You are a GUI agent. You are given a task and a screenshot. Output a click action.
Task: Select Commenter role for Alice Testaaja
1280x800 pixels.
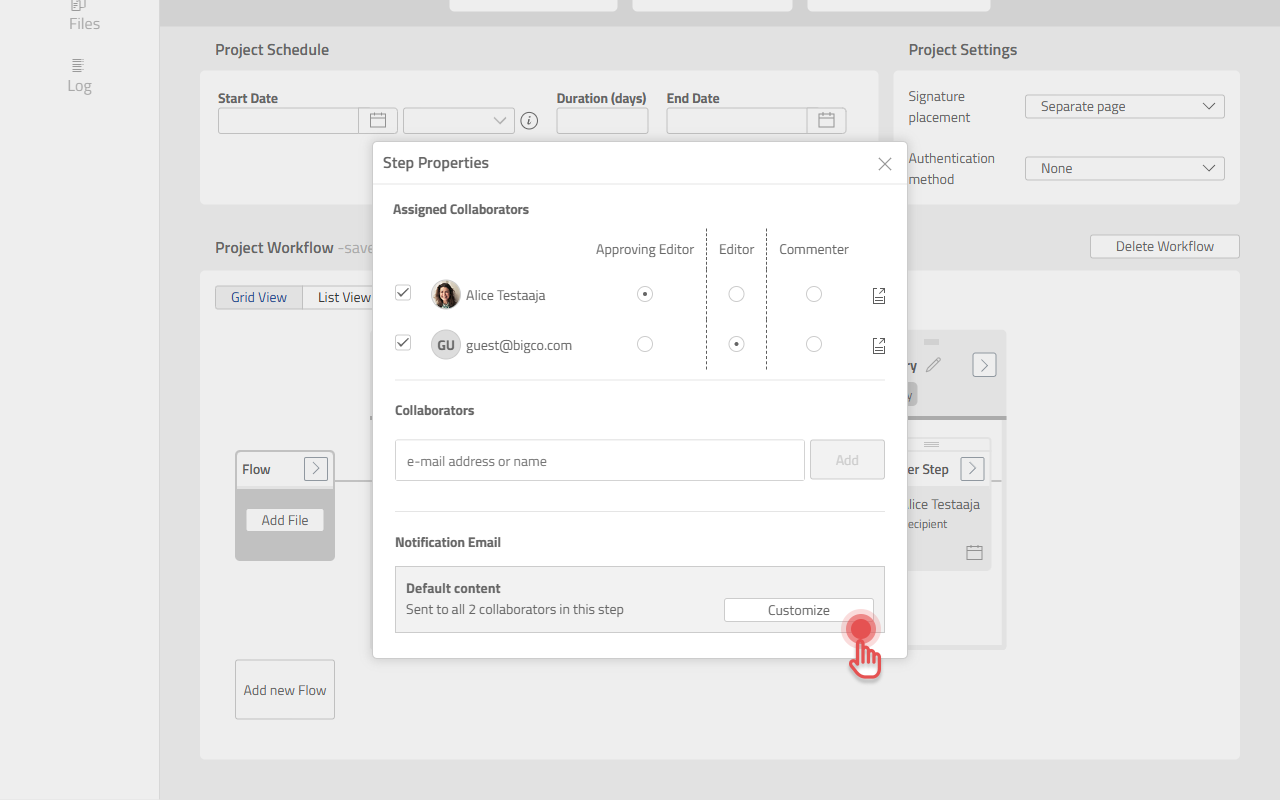click(x=814, y=294)
